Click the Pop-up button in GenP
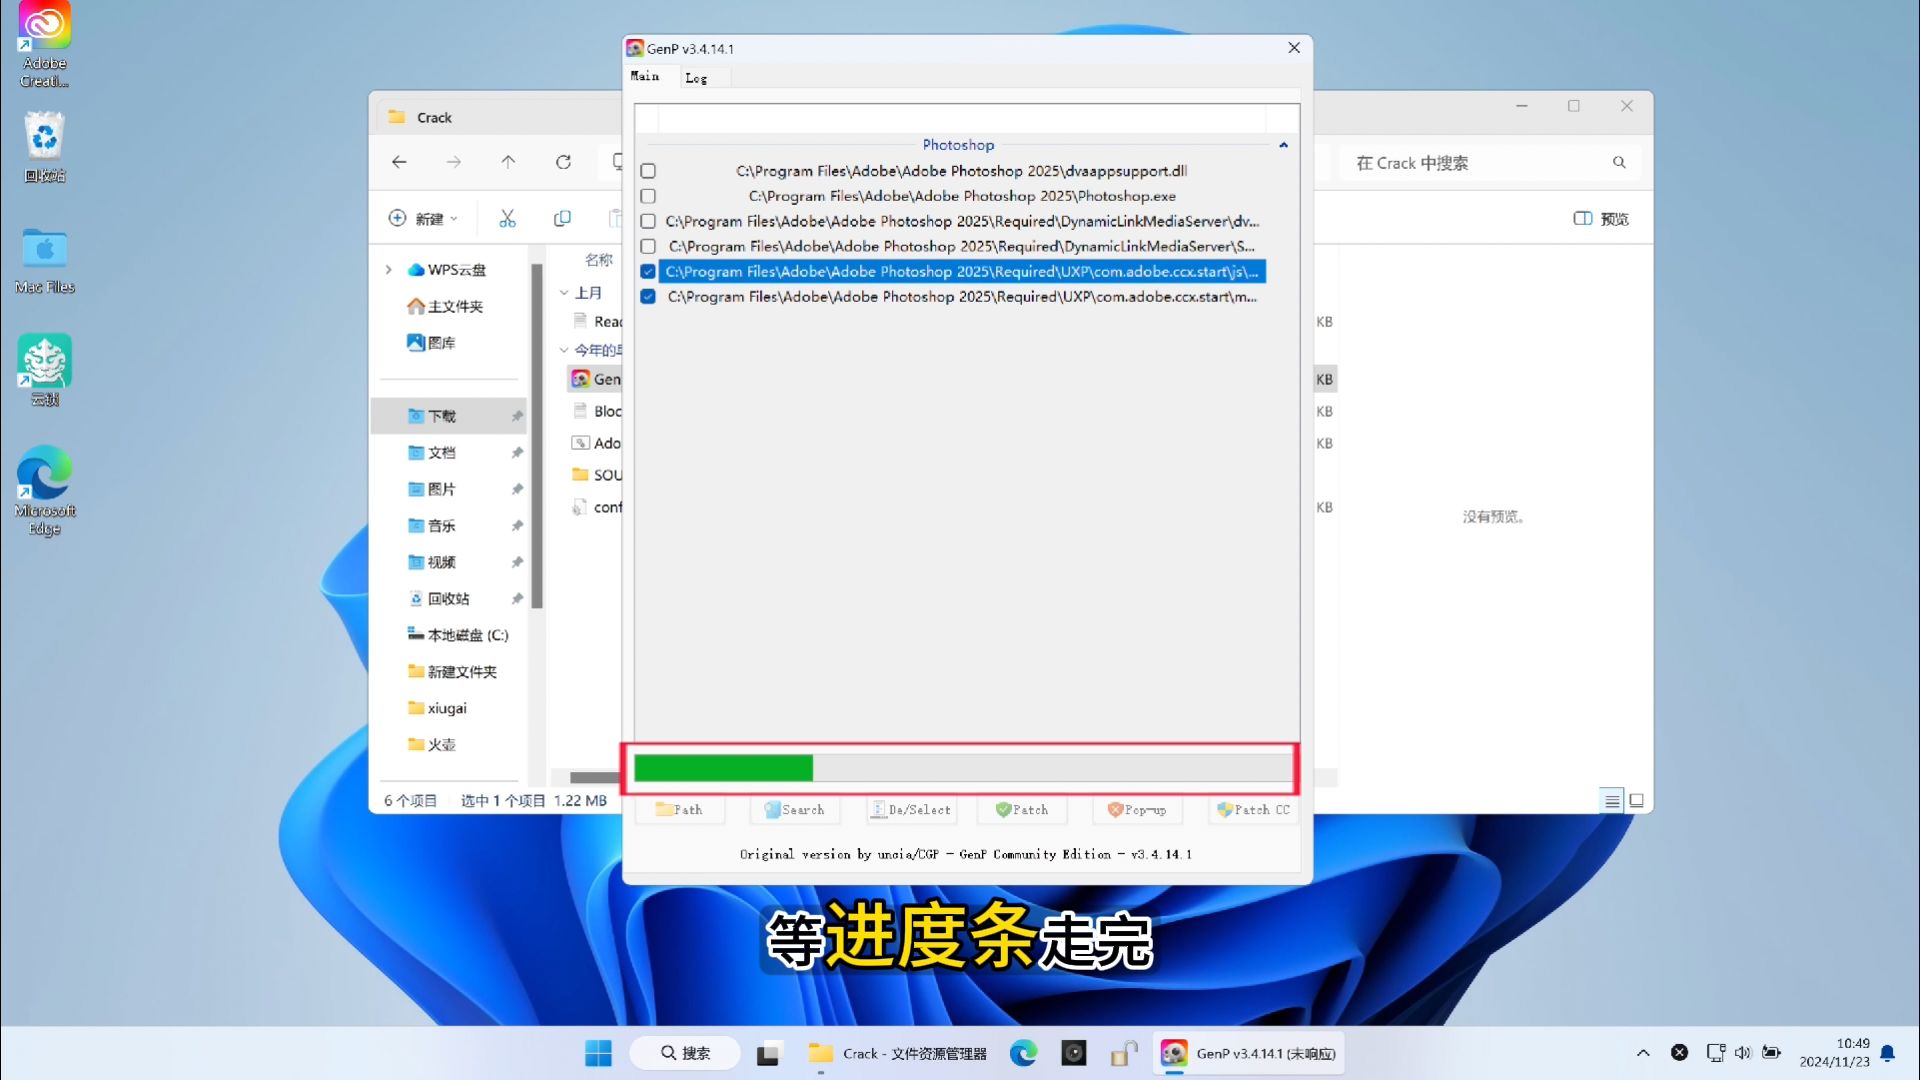The width and height of the screenshot is (1920, 1080). click(1137, 810)
